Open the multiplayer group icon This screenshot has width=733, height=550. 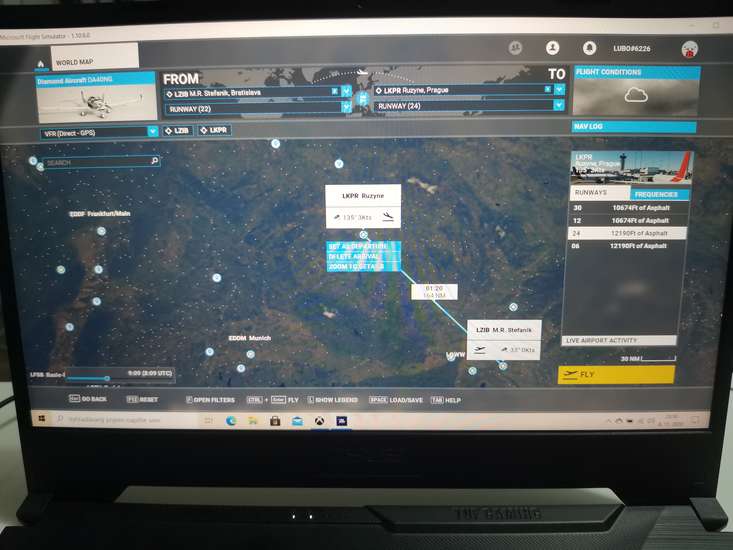tap(515, 48)
